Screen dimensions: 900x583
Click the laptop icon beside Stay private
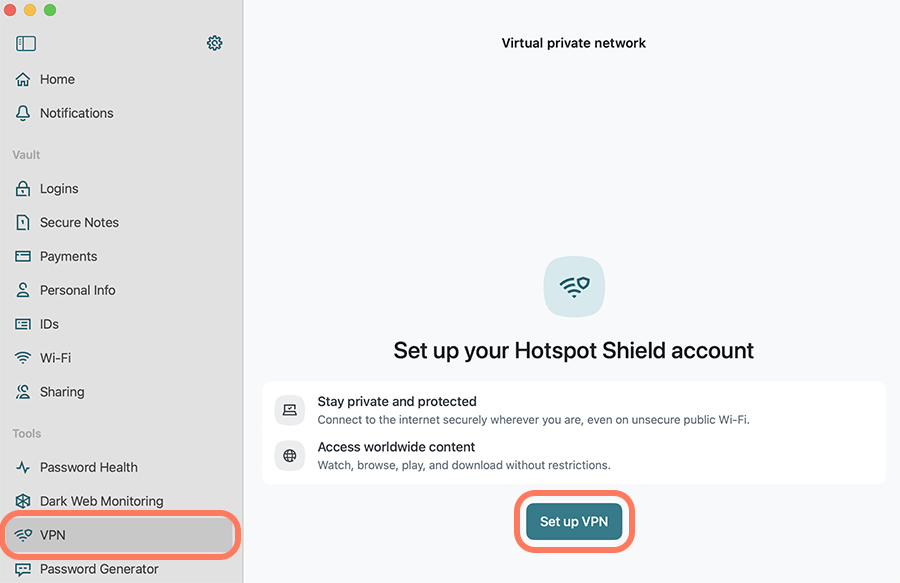[x=290, y=410]
